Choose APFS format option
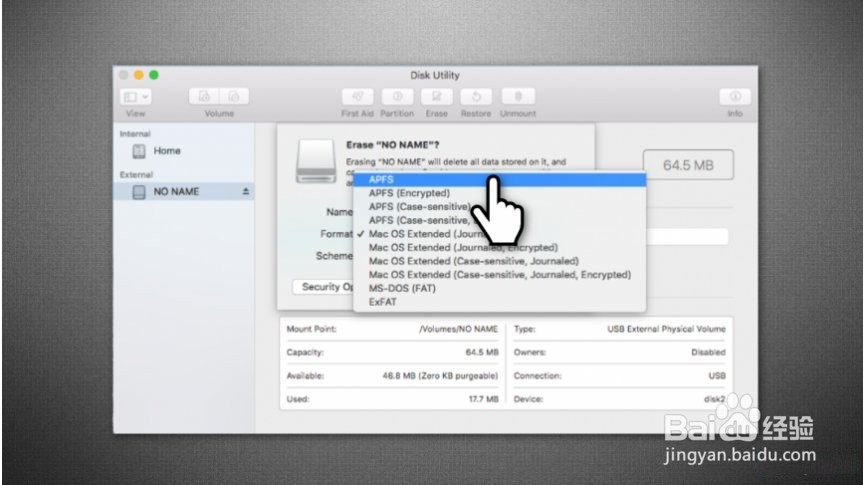865x485 pixels. [x=499, y=179]
